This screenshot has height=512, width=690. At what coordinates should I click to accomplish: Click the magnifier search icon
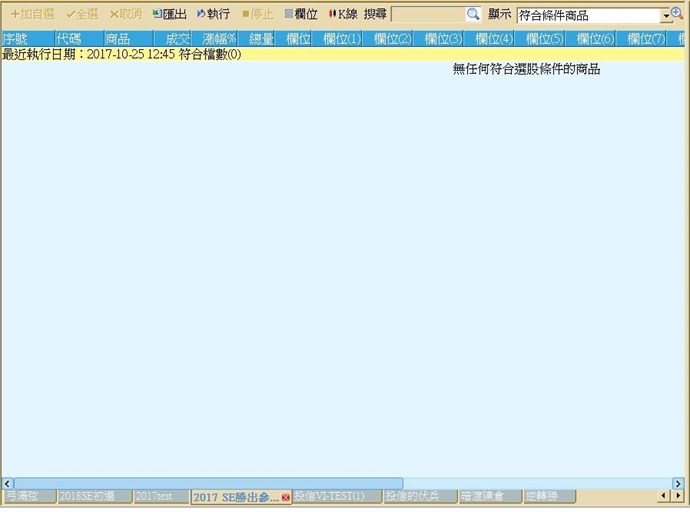coord(473,15)
